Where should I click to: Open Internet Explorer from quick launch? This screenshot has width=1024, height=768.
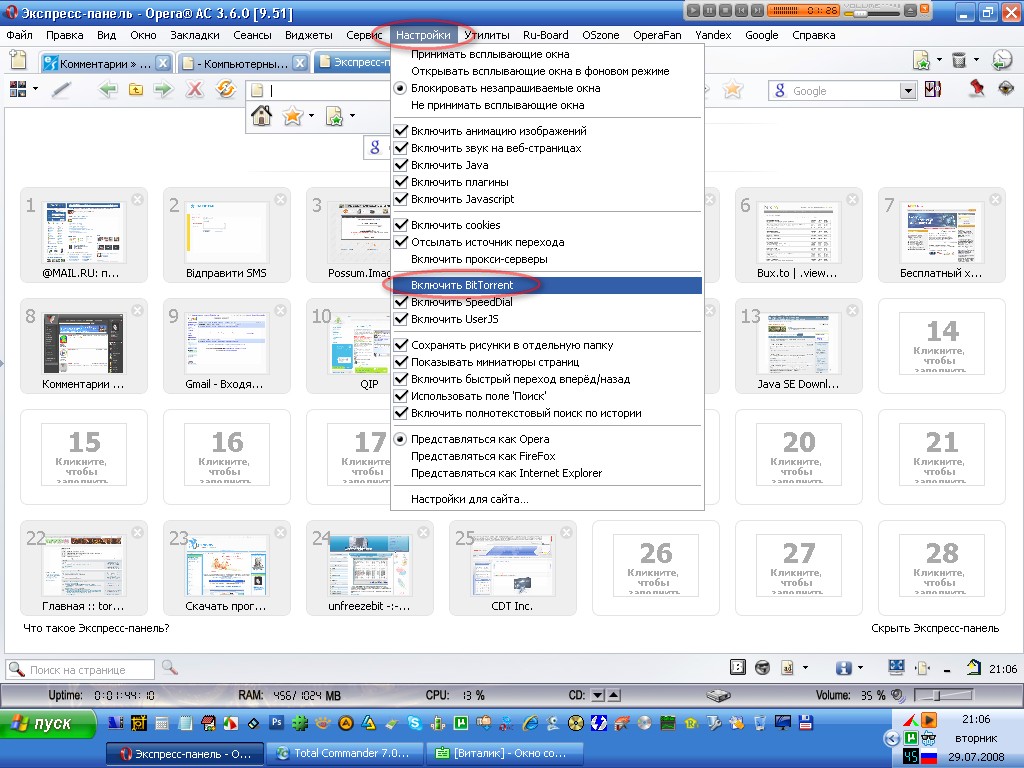[530, 722]
